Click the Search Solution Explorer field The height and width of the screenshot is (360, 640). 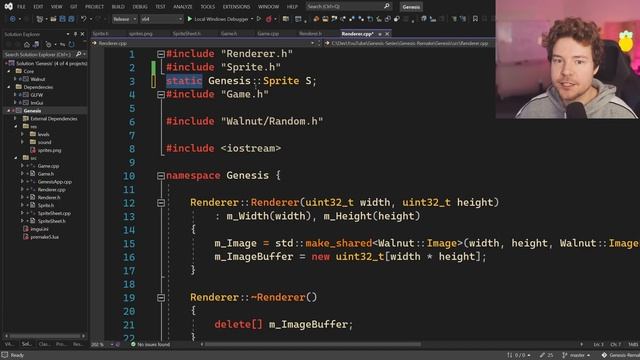(x=39, y=54)
